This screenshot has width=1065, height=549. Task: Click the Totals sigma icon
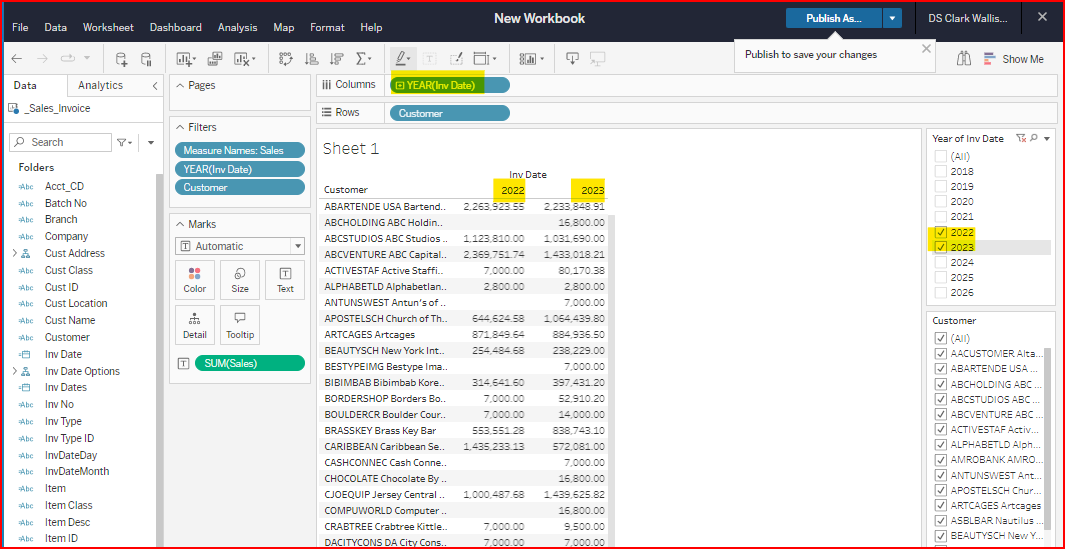click(362, 59)
